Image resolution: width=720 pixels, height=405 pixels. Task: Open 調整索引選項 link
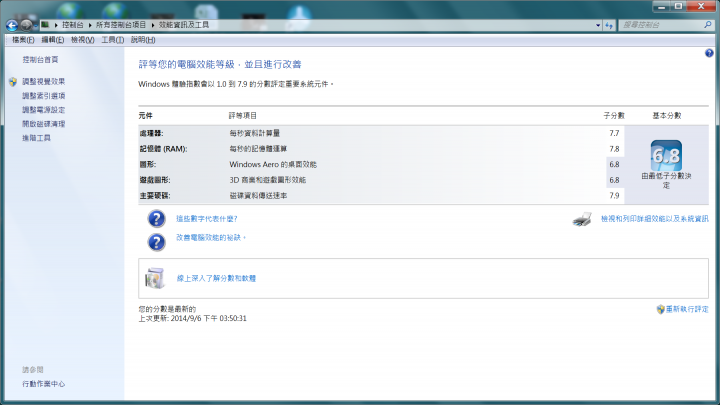click(x=44, y=96)
